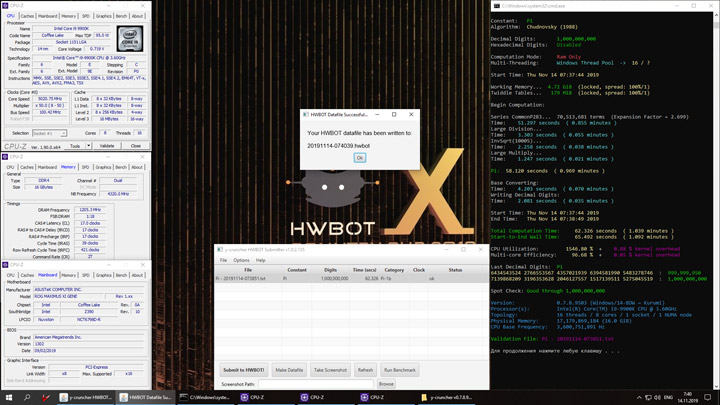The height and width of the screenshot is (405, 720).
Task: Open the Windows Start menu
Action: pos(8,398)
